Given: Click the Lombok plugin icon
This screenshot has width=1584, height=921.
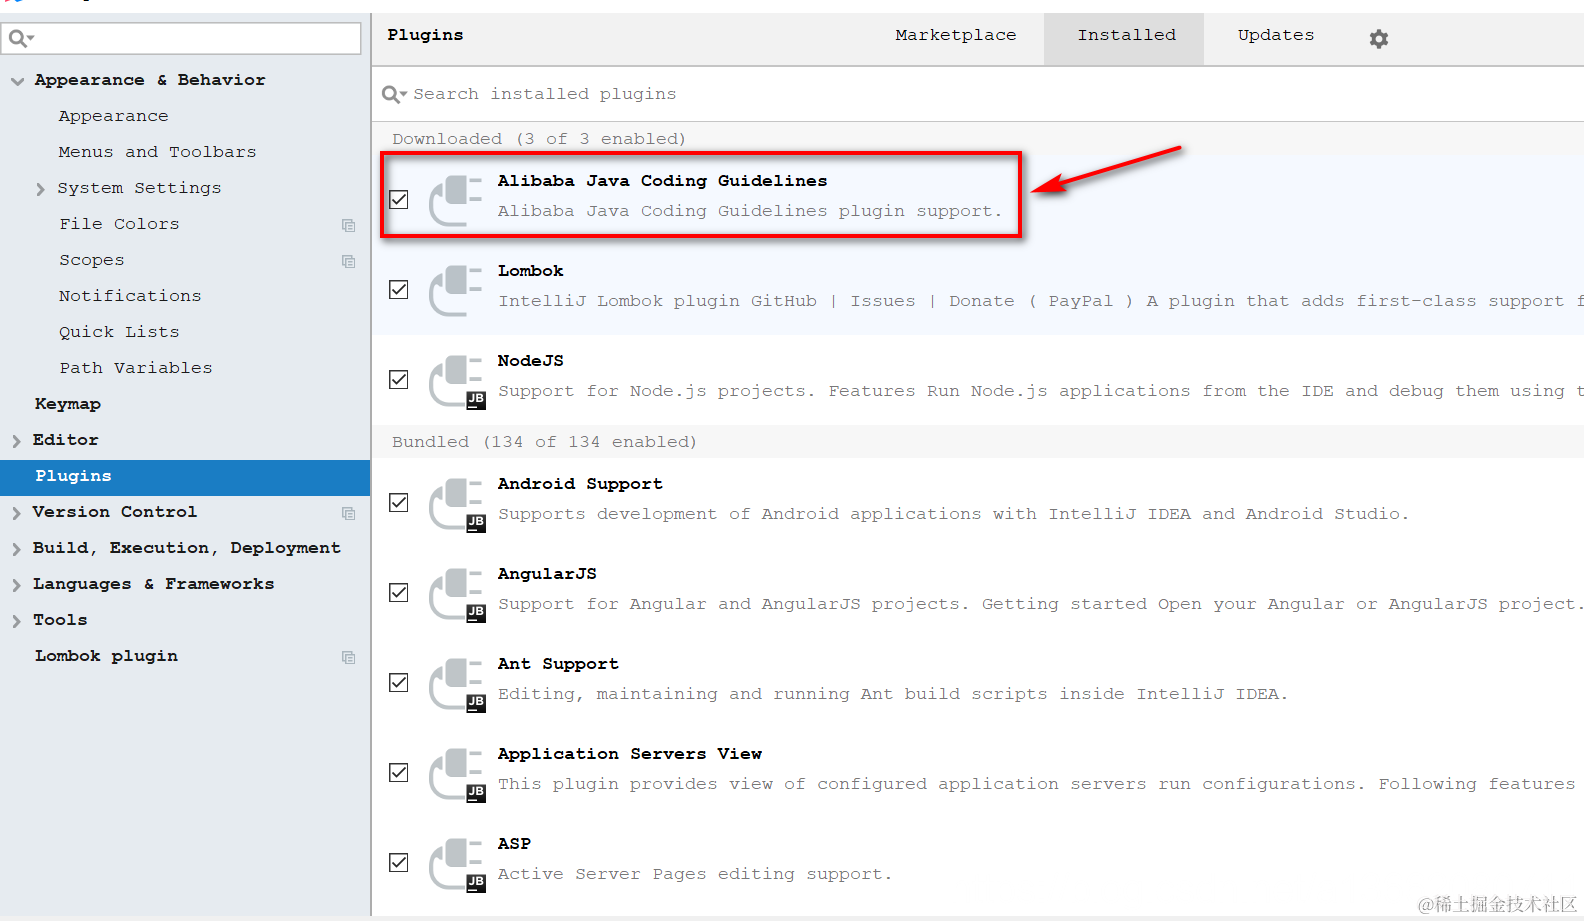Looking at the screenshot, I should tap(456, 290).
